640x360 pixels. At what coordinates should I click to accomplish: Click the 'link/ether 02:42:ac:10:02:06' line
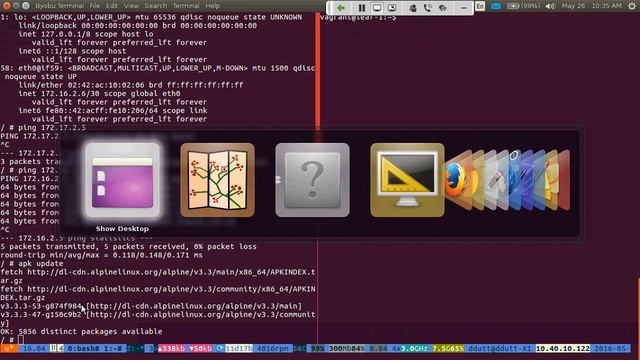click(x=131, y=85)
